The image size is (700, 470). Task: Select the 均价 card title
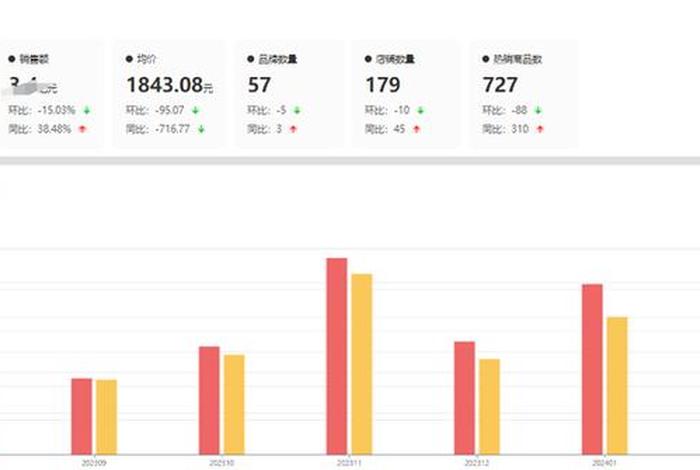[146, 59]
